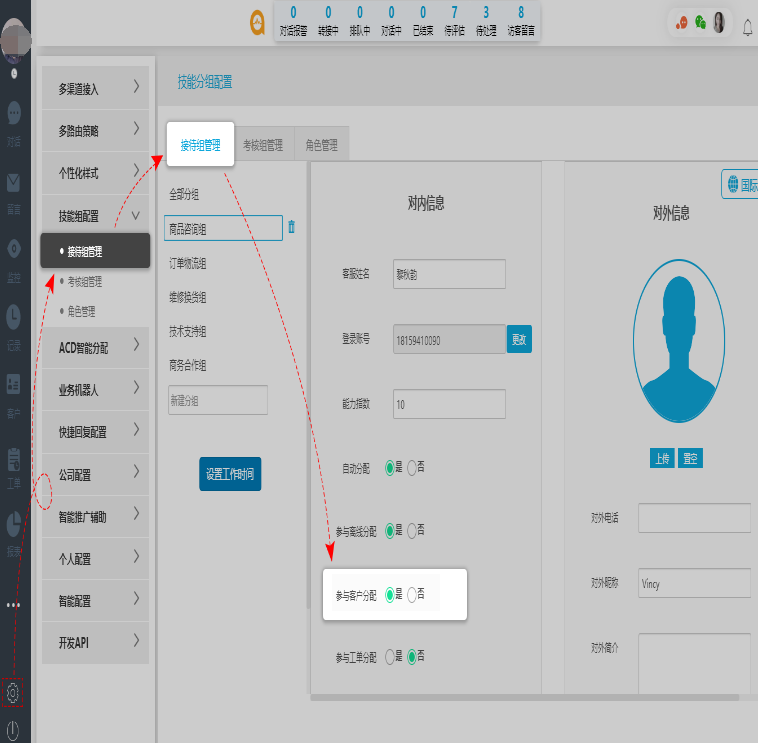This screenshot has width=758, height=743.
Task: Expand the ACD智能分配 menu
Action: click(x=95, y=348)
